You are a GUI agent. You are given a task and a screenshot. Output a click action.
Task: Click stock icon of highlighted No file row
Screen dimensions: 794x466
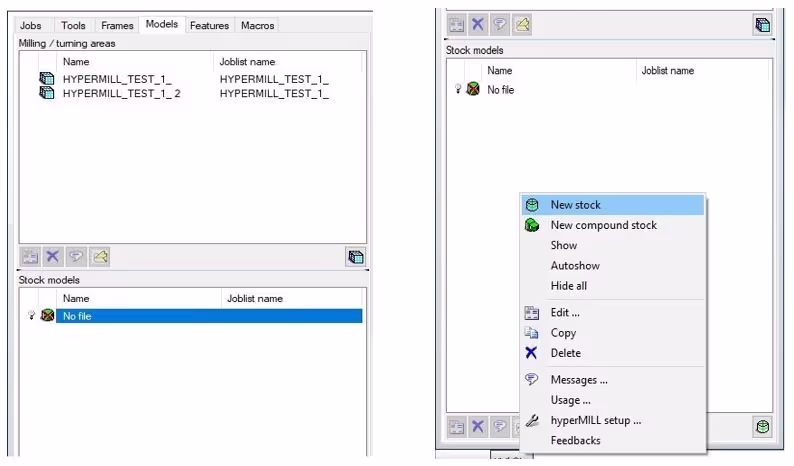(x=47, y=316)
